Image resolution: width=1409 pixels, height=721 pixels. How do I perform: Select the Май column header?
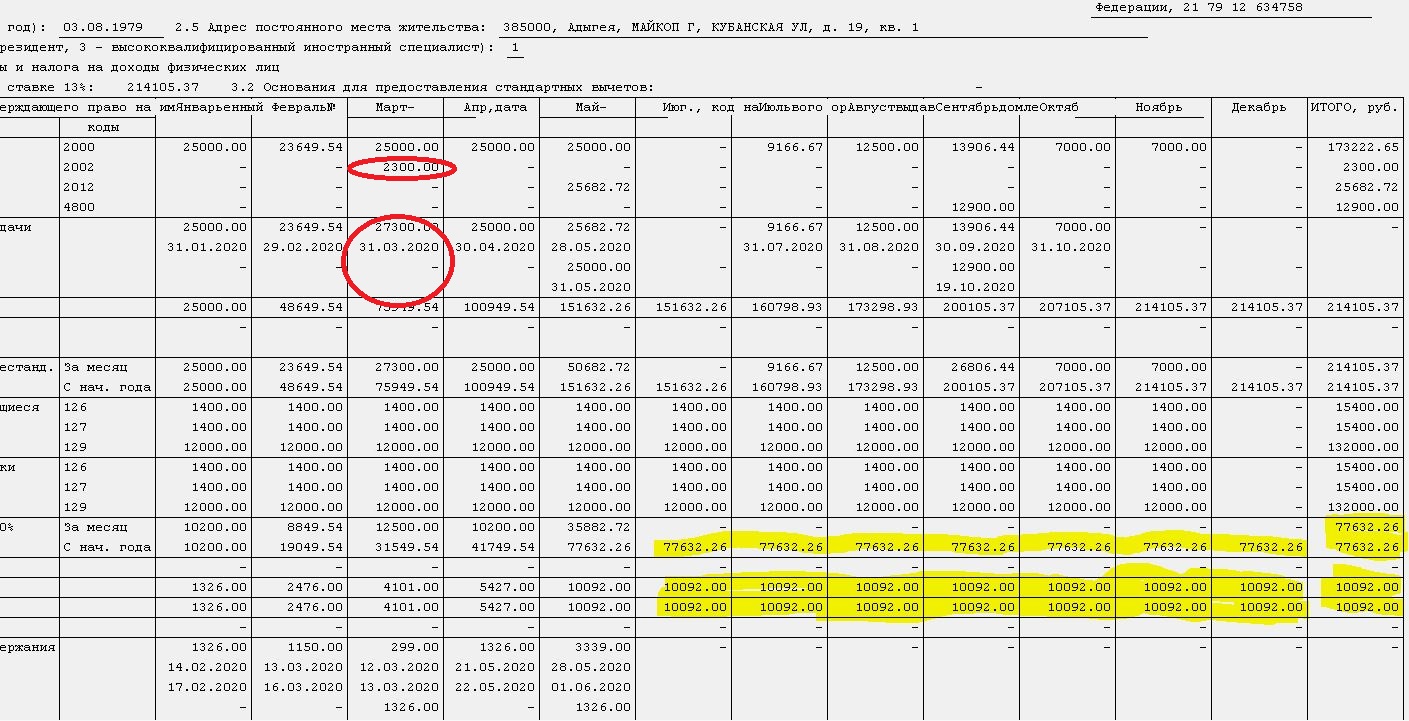(x=591, y=107)
